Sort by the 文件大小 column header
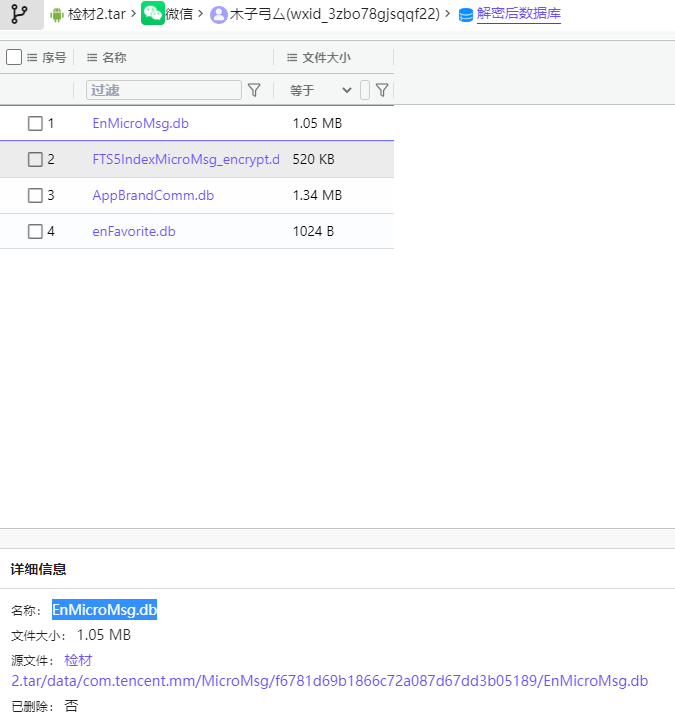Viewport: 675px width, 718px height. pos(326,58)
